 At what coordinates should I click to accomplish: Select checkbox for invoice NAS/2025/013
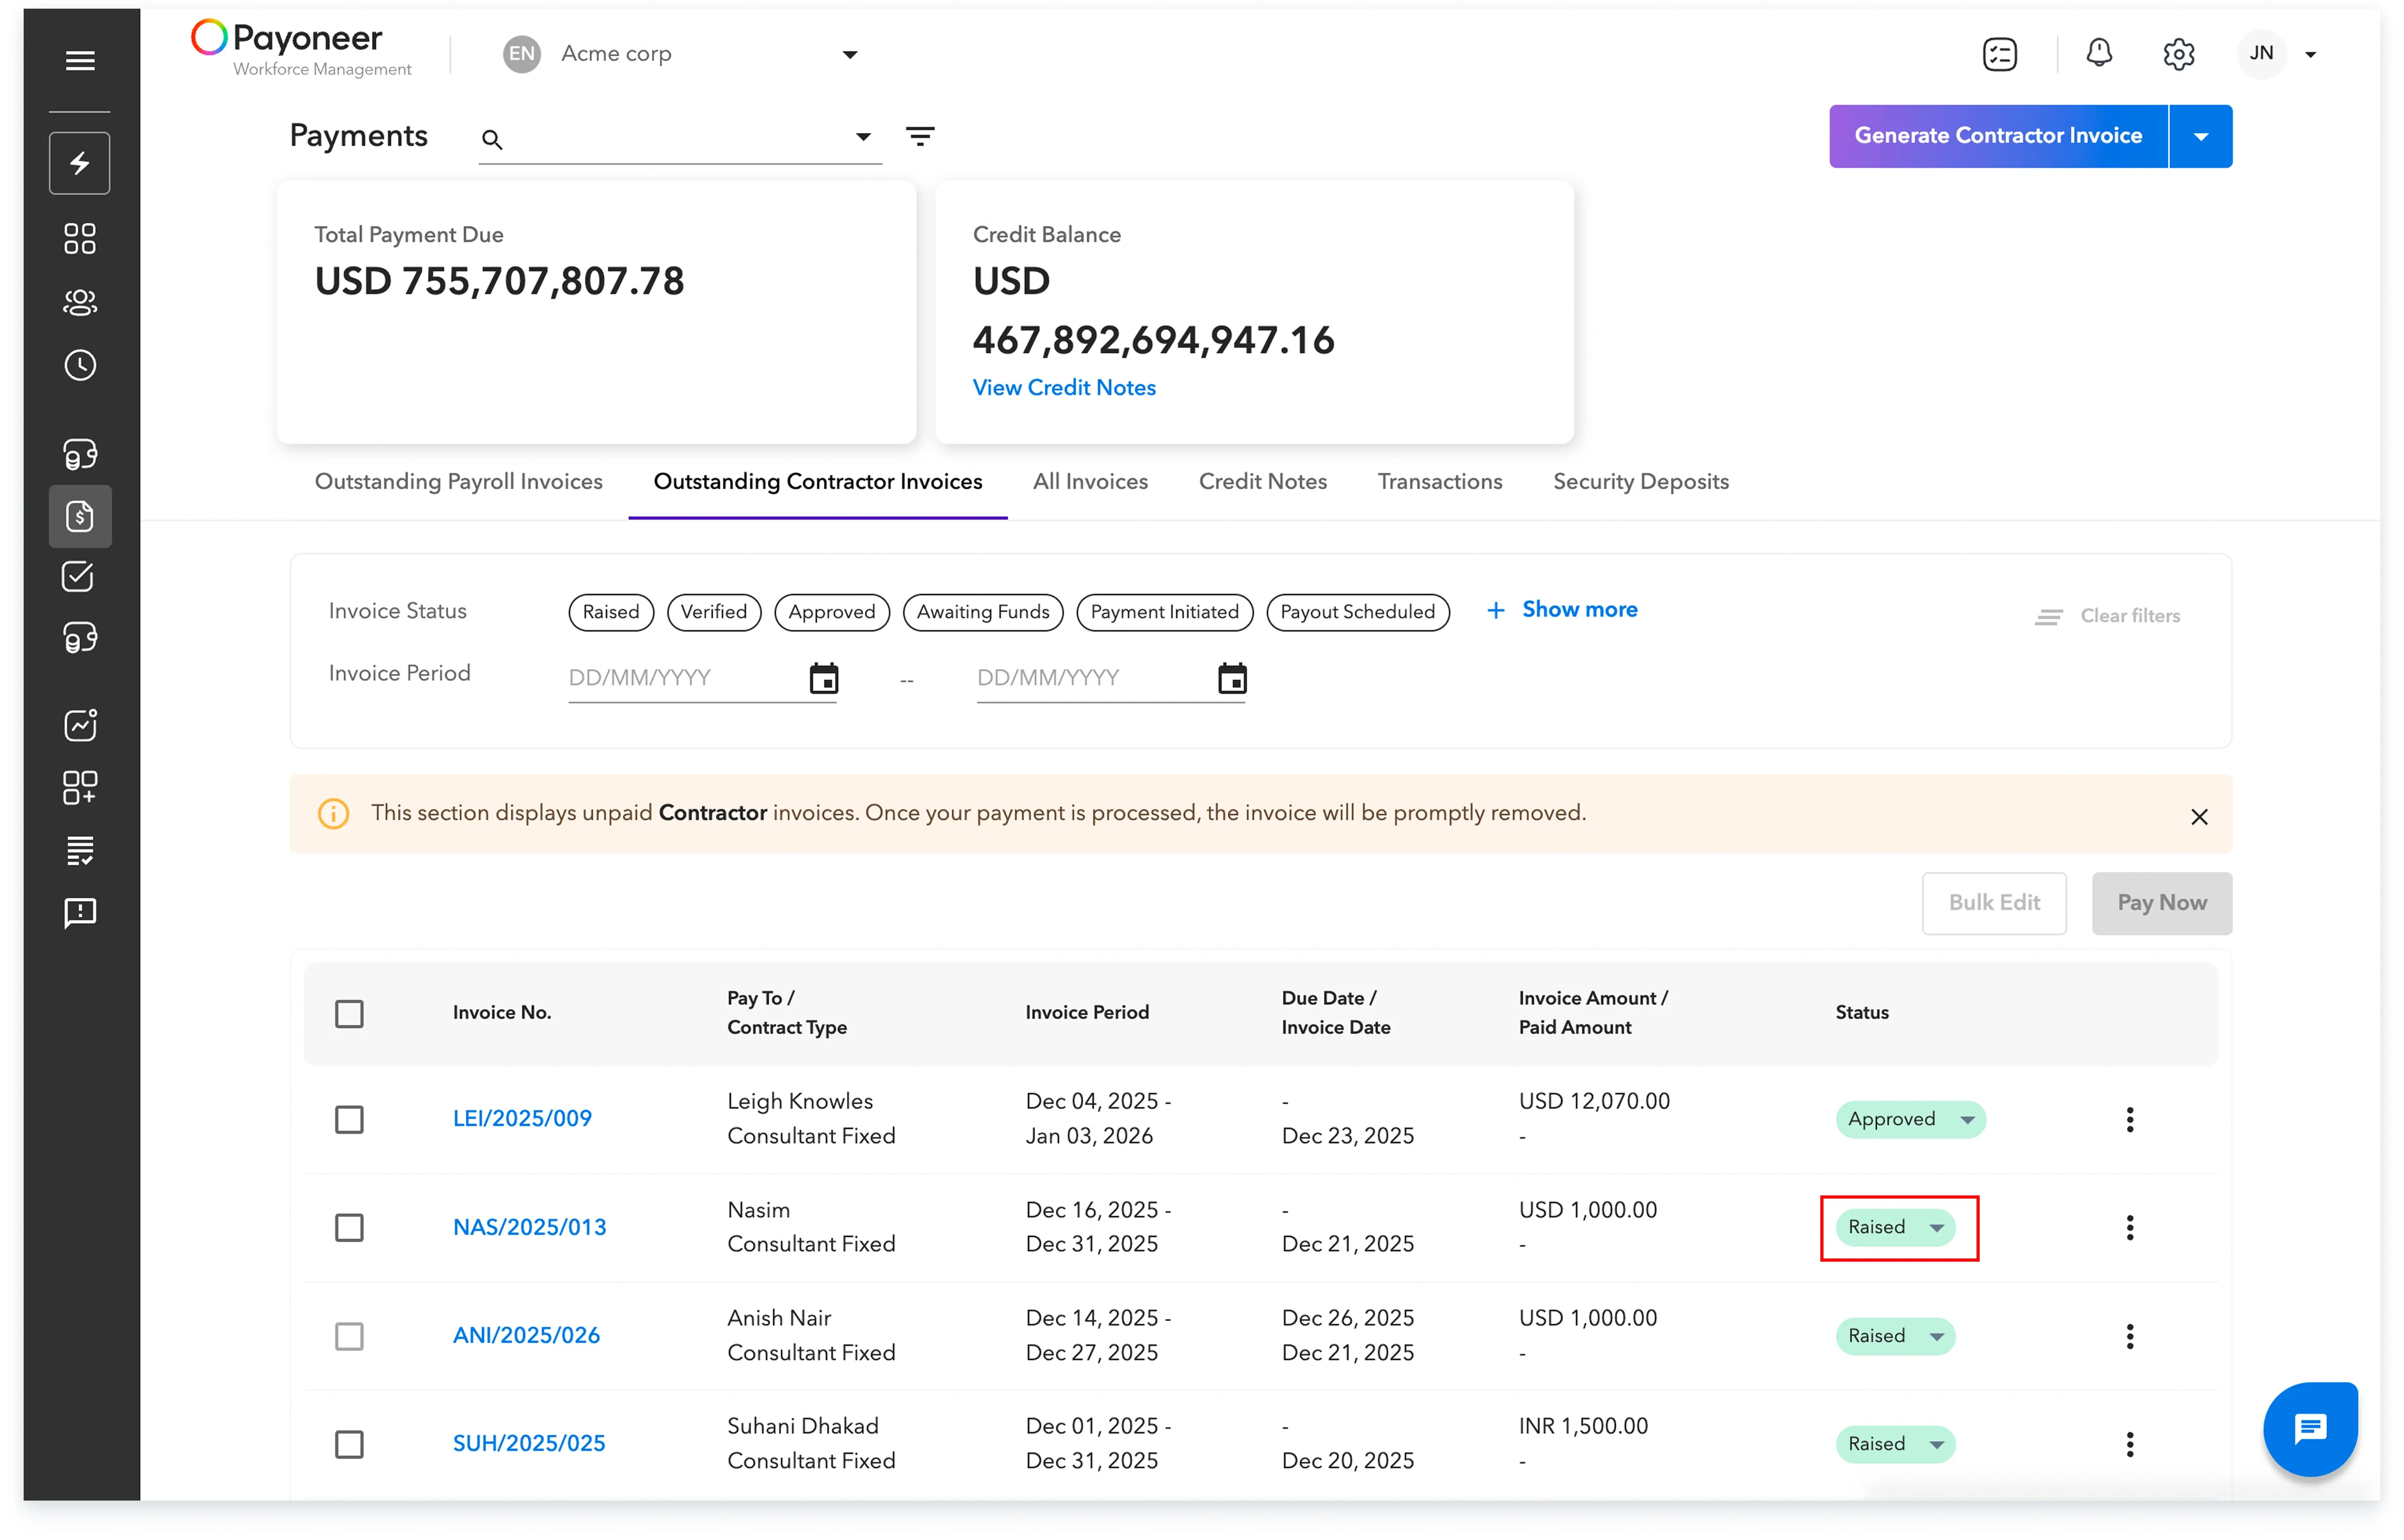point(349,1227)
